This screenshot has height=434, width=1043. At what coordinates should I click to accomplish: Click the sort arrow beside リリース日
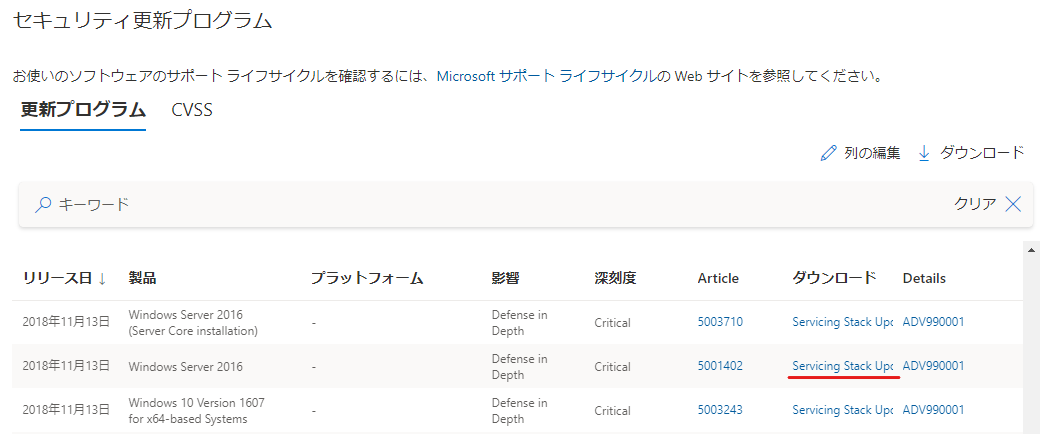[102, 279]
